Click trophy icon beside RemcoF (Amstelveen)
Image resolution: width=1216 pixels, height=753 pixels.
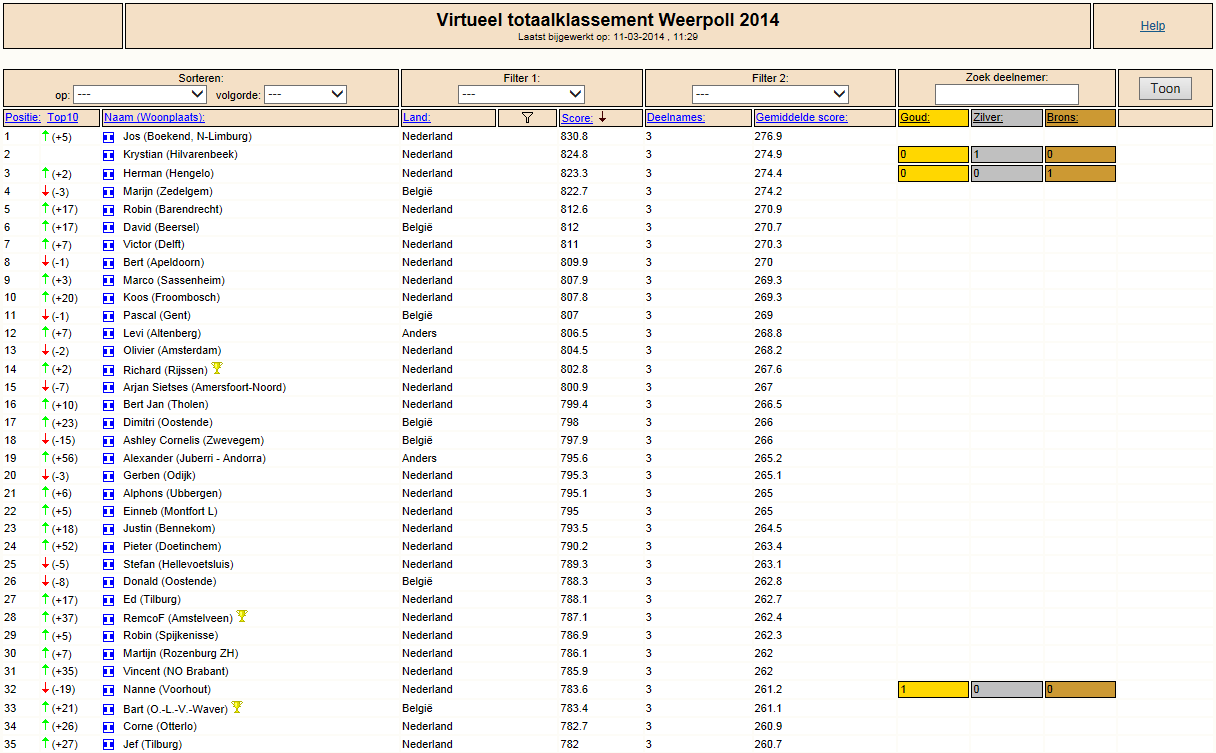click(242, 616)
